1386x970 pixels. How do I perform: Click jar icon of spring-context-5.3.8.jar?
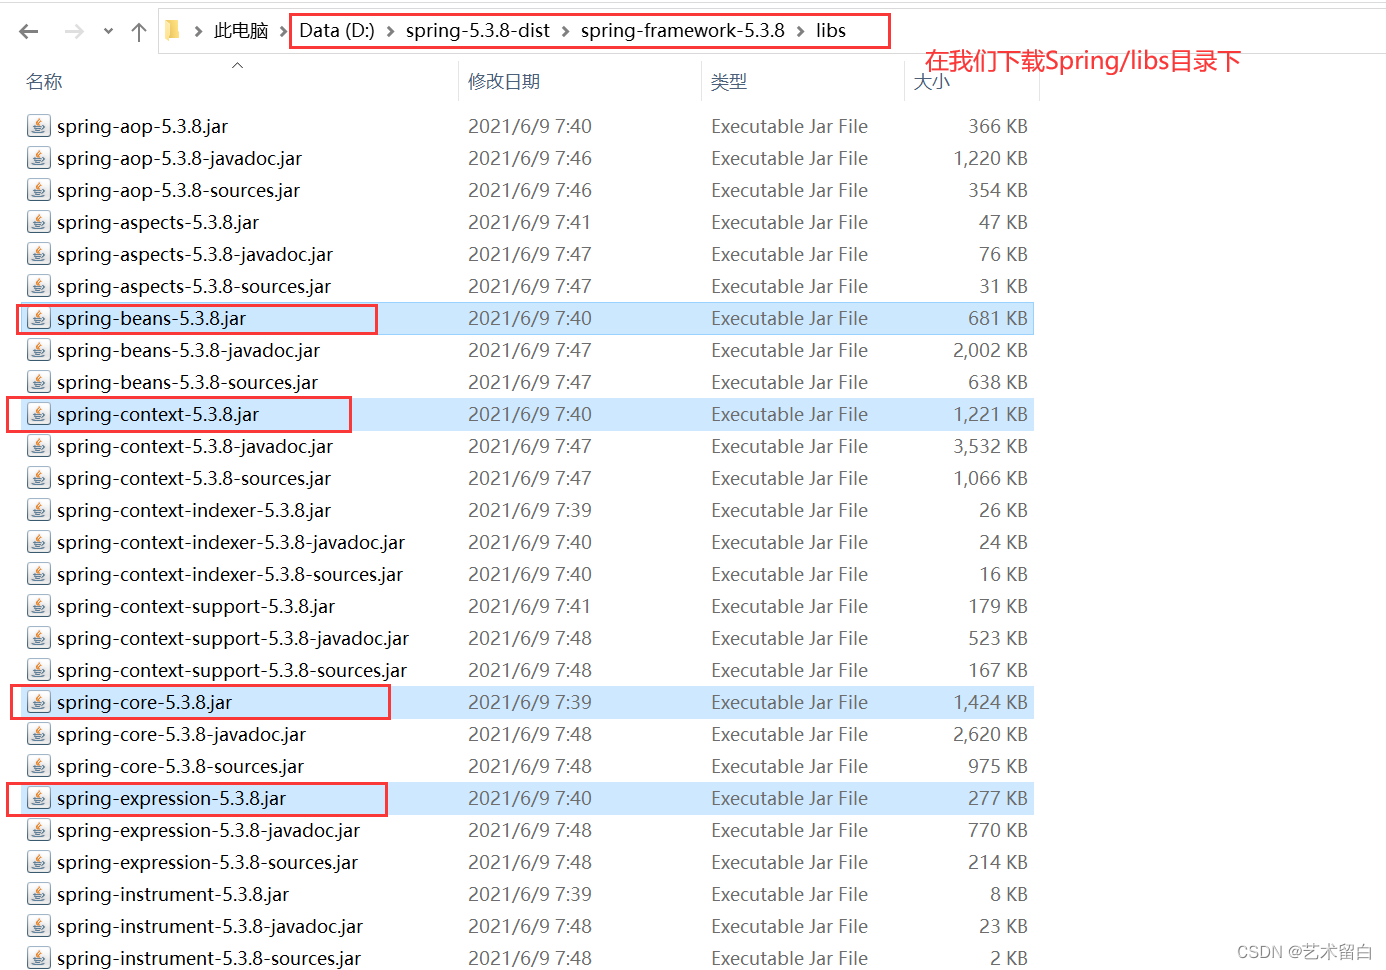(38, 414)
